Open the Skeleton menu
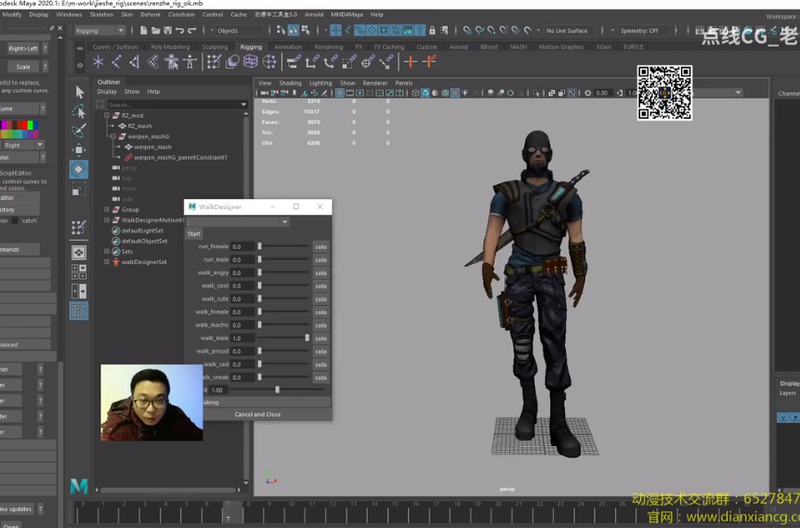Viewport: 800px width, 528px height. (x=102, y=14)
